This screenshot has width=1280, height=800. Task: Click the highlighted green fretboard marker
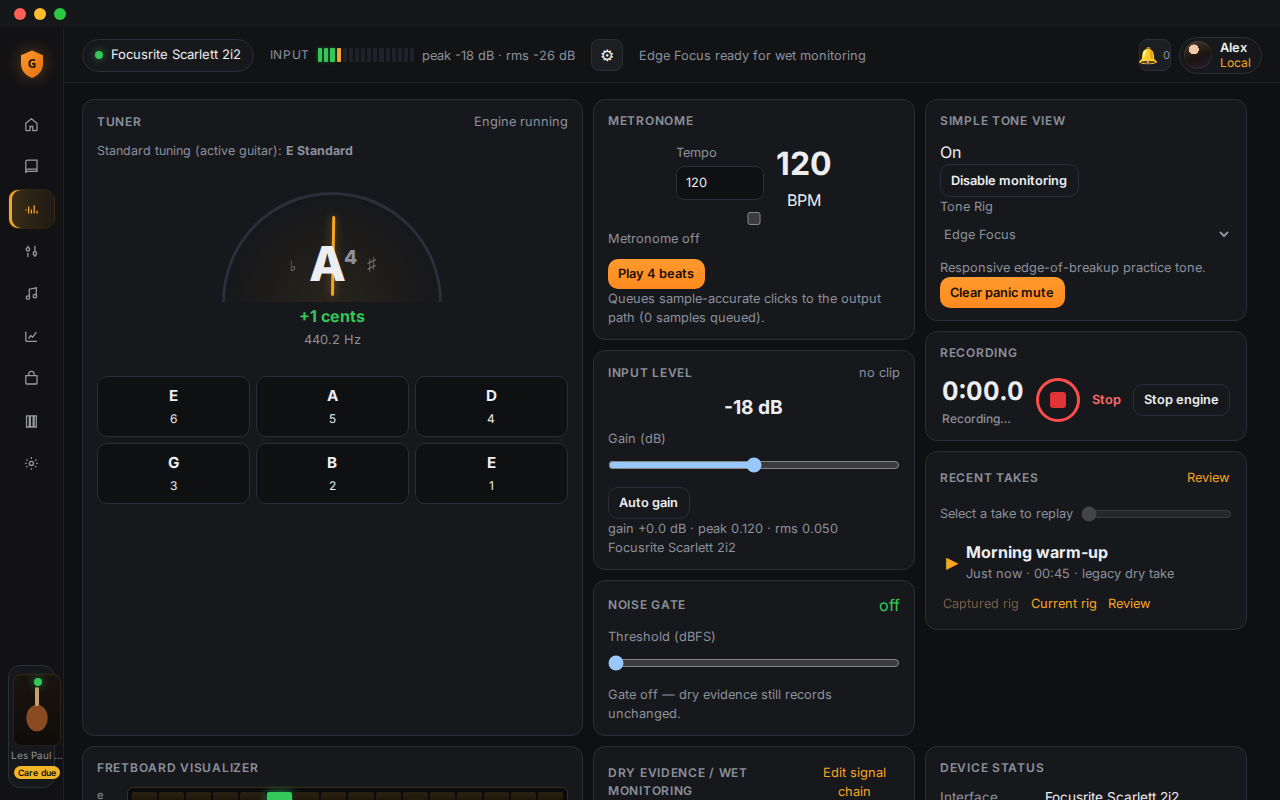(x=279, y=796)
